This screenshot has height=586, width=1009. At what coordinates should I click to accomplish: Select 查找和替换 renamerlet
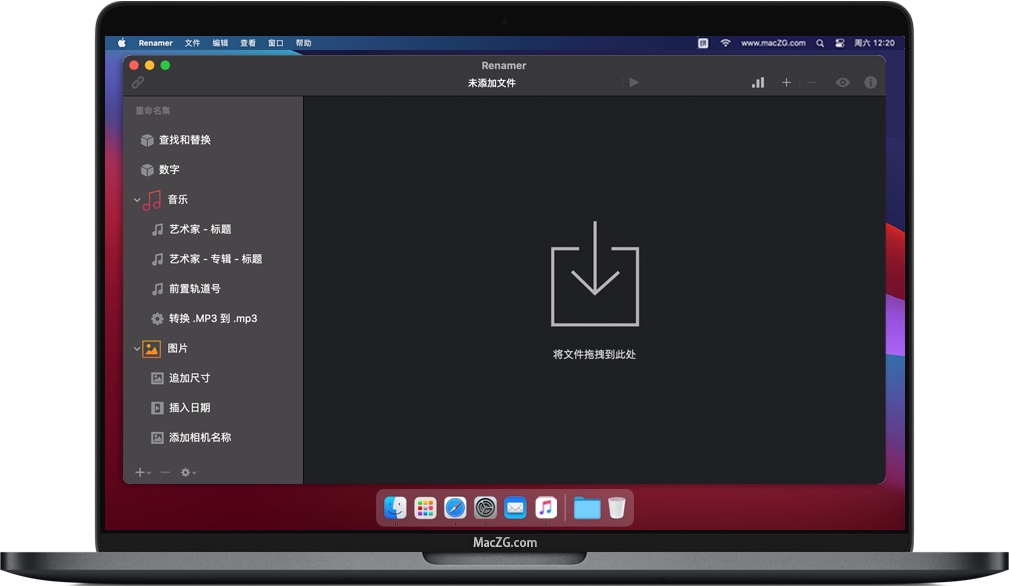[x=184, y=140]
